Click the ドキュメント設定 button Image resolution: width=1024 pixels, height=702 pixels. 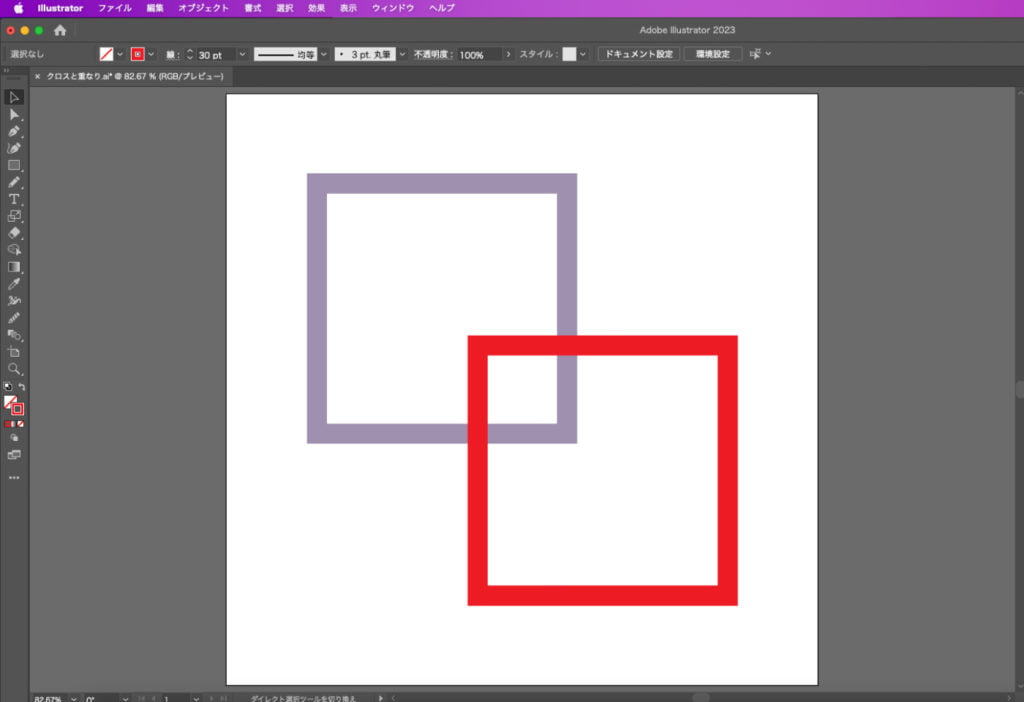coord(639,54)
